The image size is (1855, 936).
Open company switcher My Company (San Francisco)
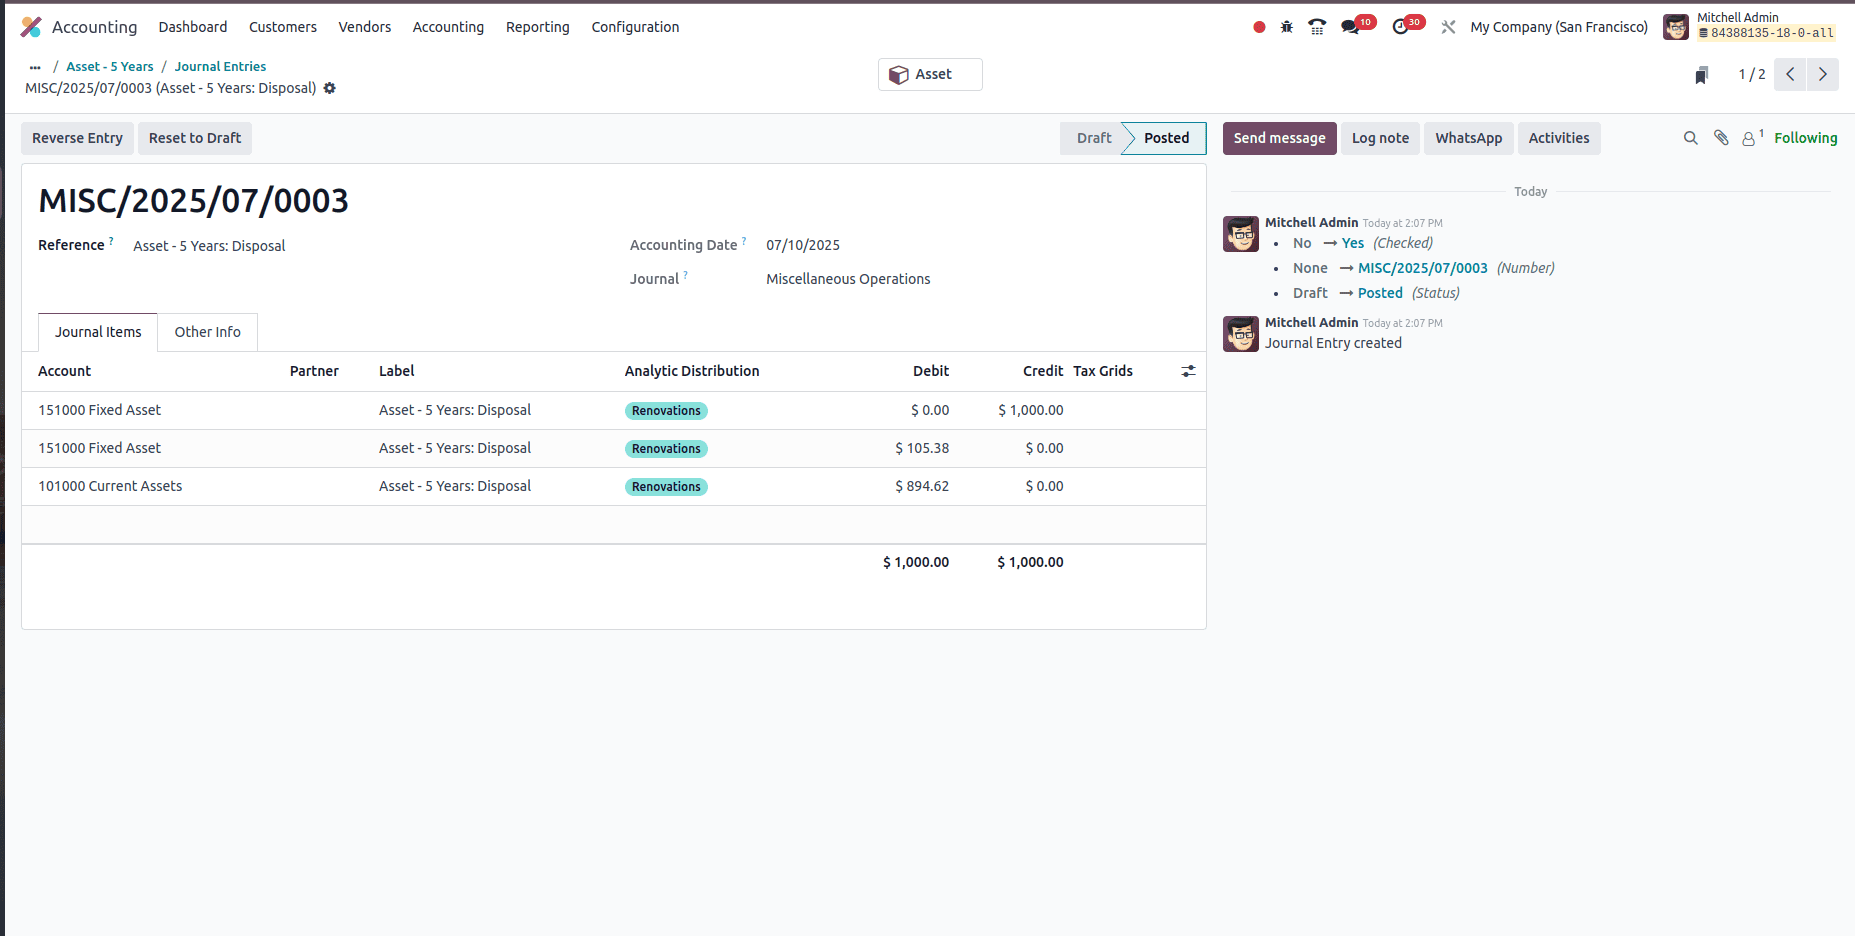[1559, 27]
